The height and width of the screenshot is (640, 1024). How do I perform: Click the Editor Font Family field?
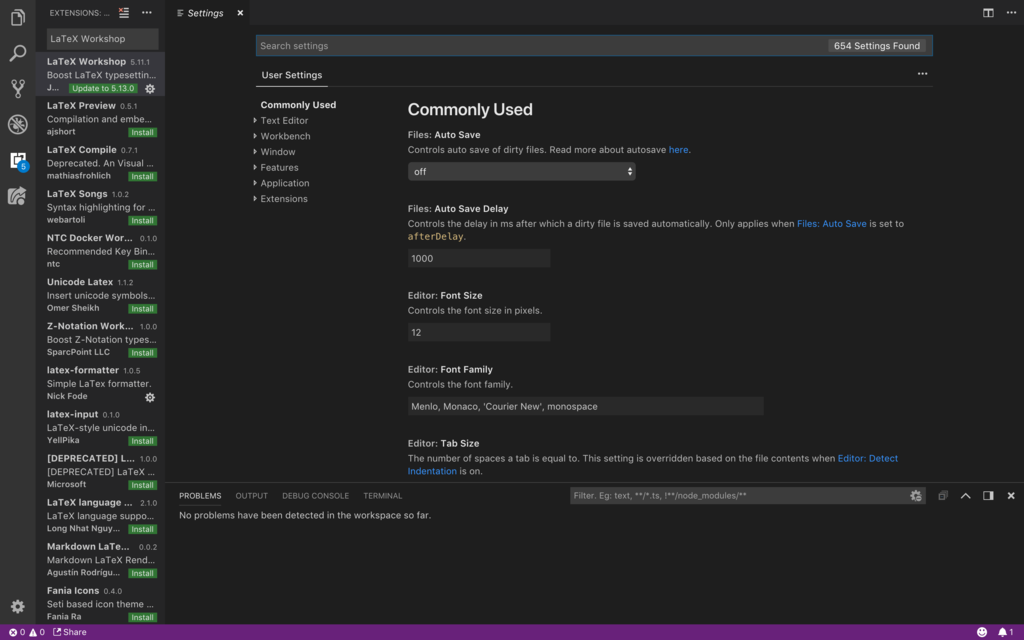(x=585, y=406)
